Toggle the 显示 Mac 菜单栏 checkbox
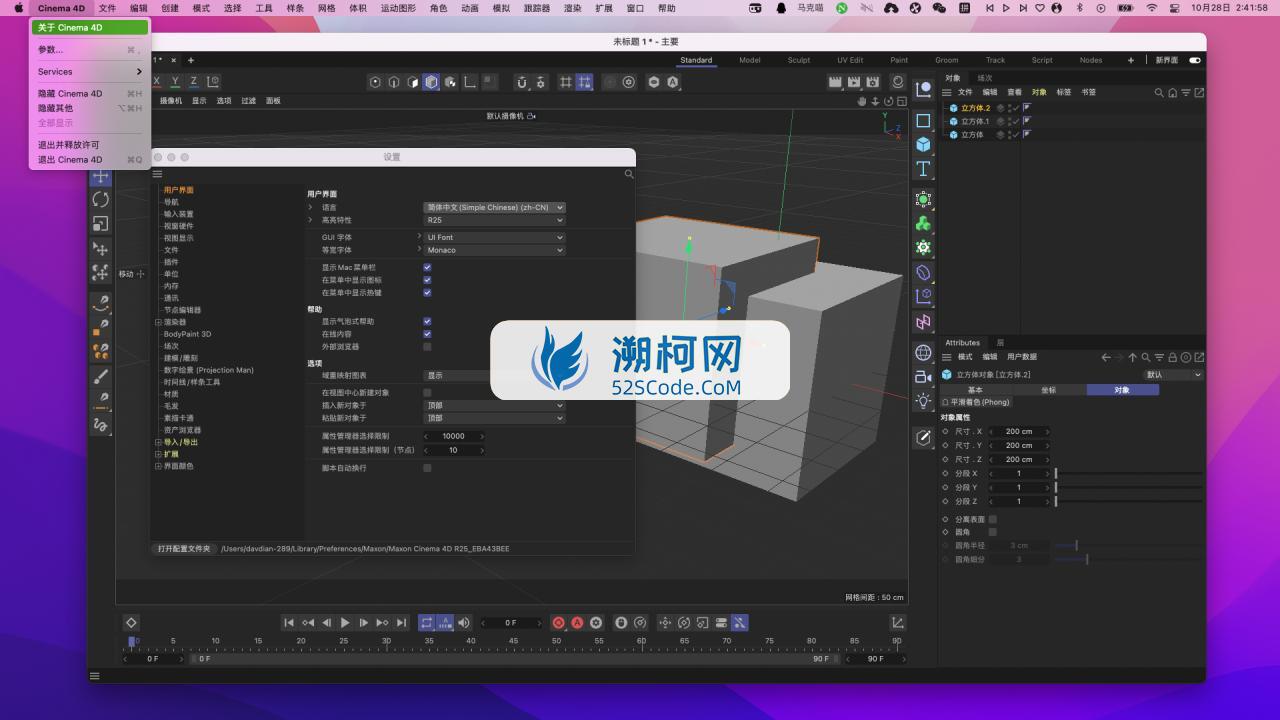Viewport: 1280px width, 720px height. (427, 267)
